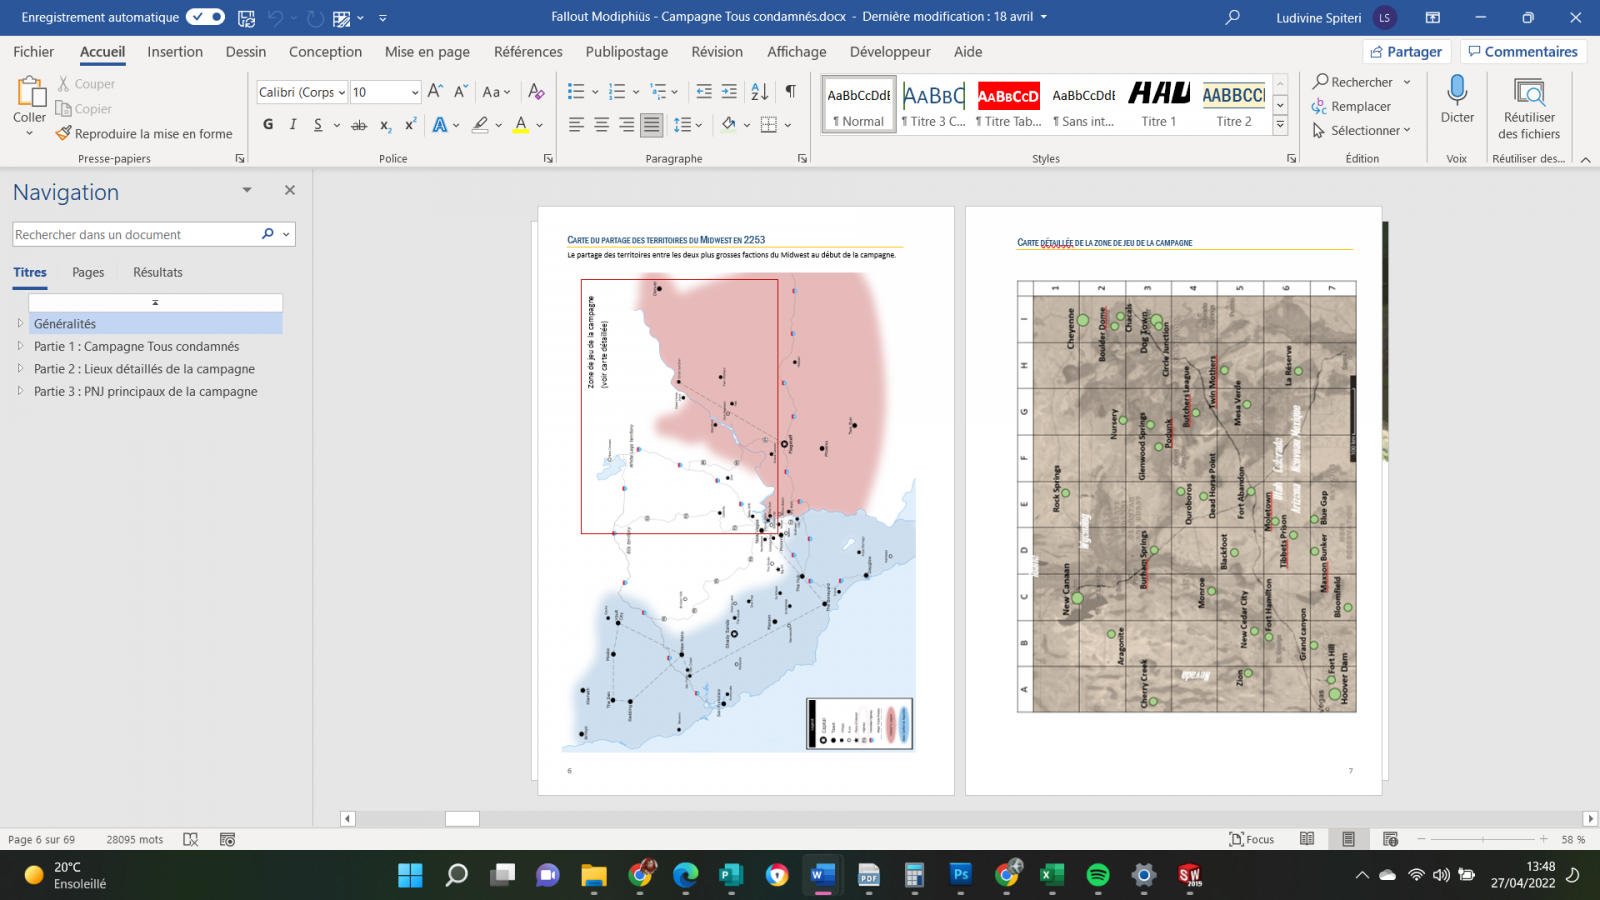Center-align text with the center alignment icon
This screenshot has height=900, width=1600.
[601, 125]
